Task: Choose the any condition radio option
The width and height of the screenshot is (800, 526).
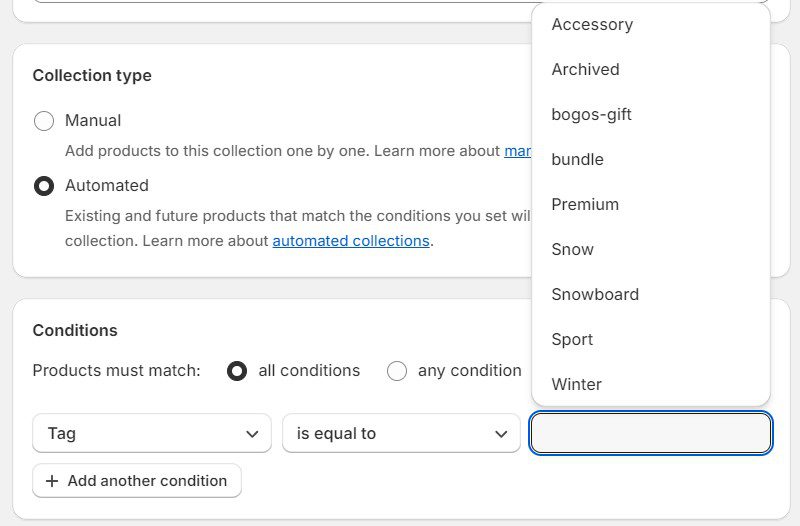Action: pos(397,371)
